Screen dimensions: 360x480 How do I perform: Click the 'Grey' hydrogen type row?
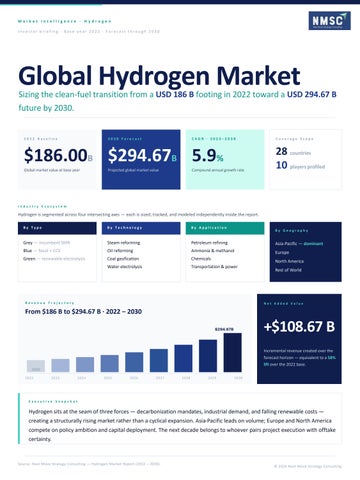pyautogui.click(x=46, y=243)
